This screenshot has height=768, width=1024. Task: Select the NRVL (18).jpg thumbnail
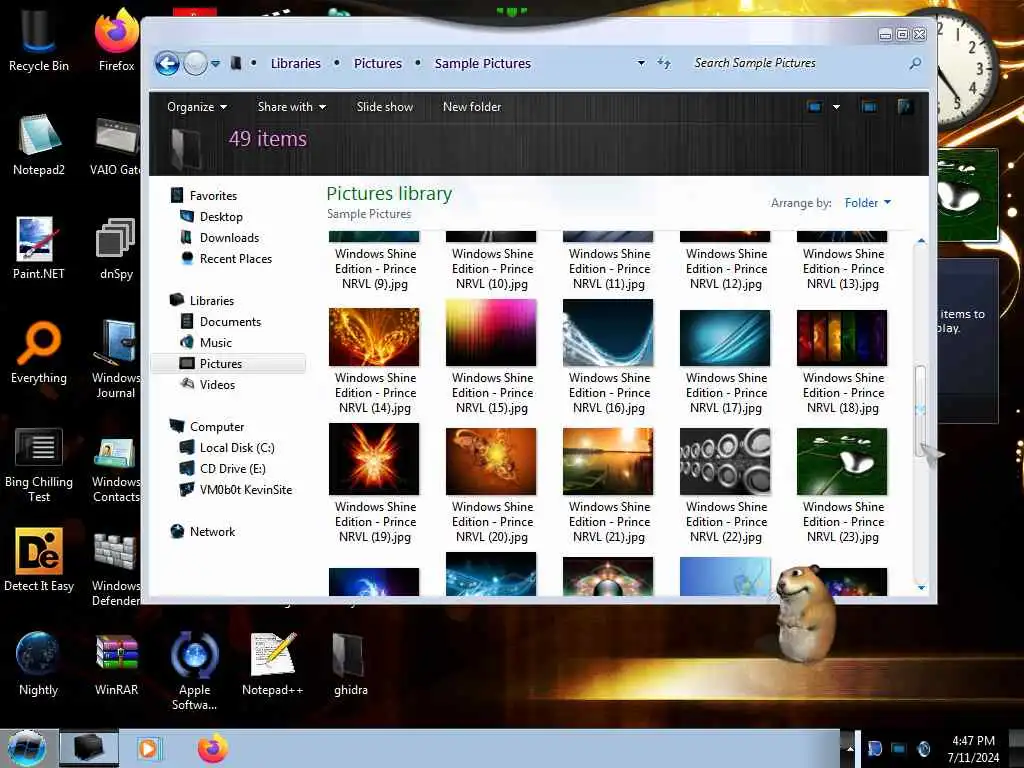842,338
